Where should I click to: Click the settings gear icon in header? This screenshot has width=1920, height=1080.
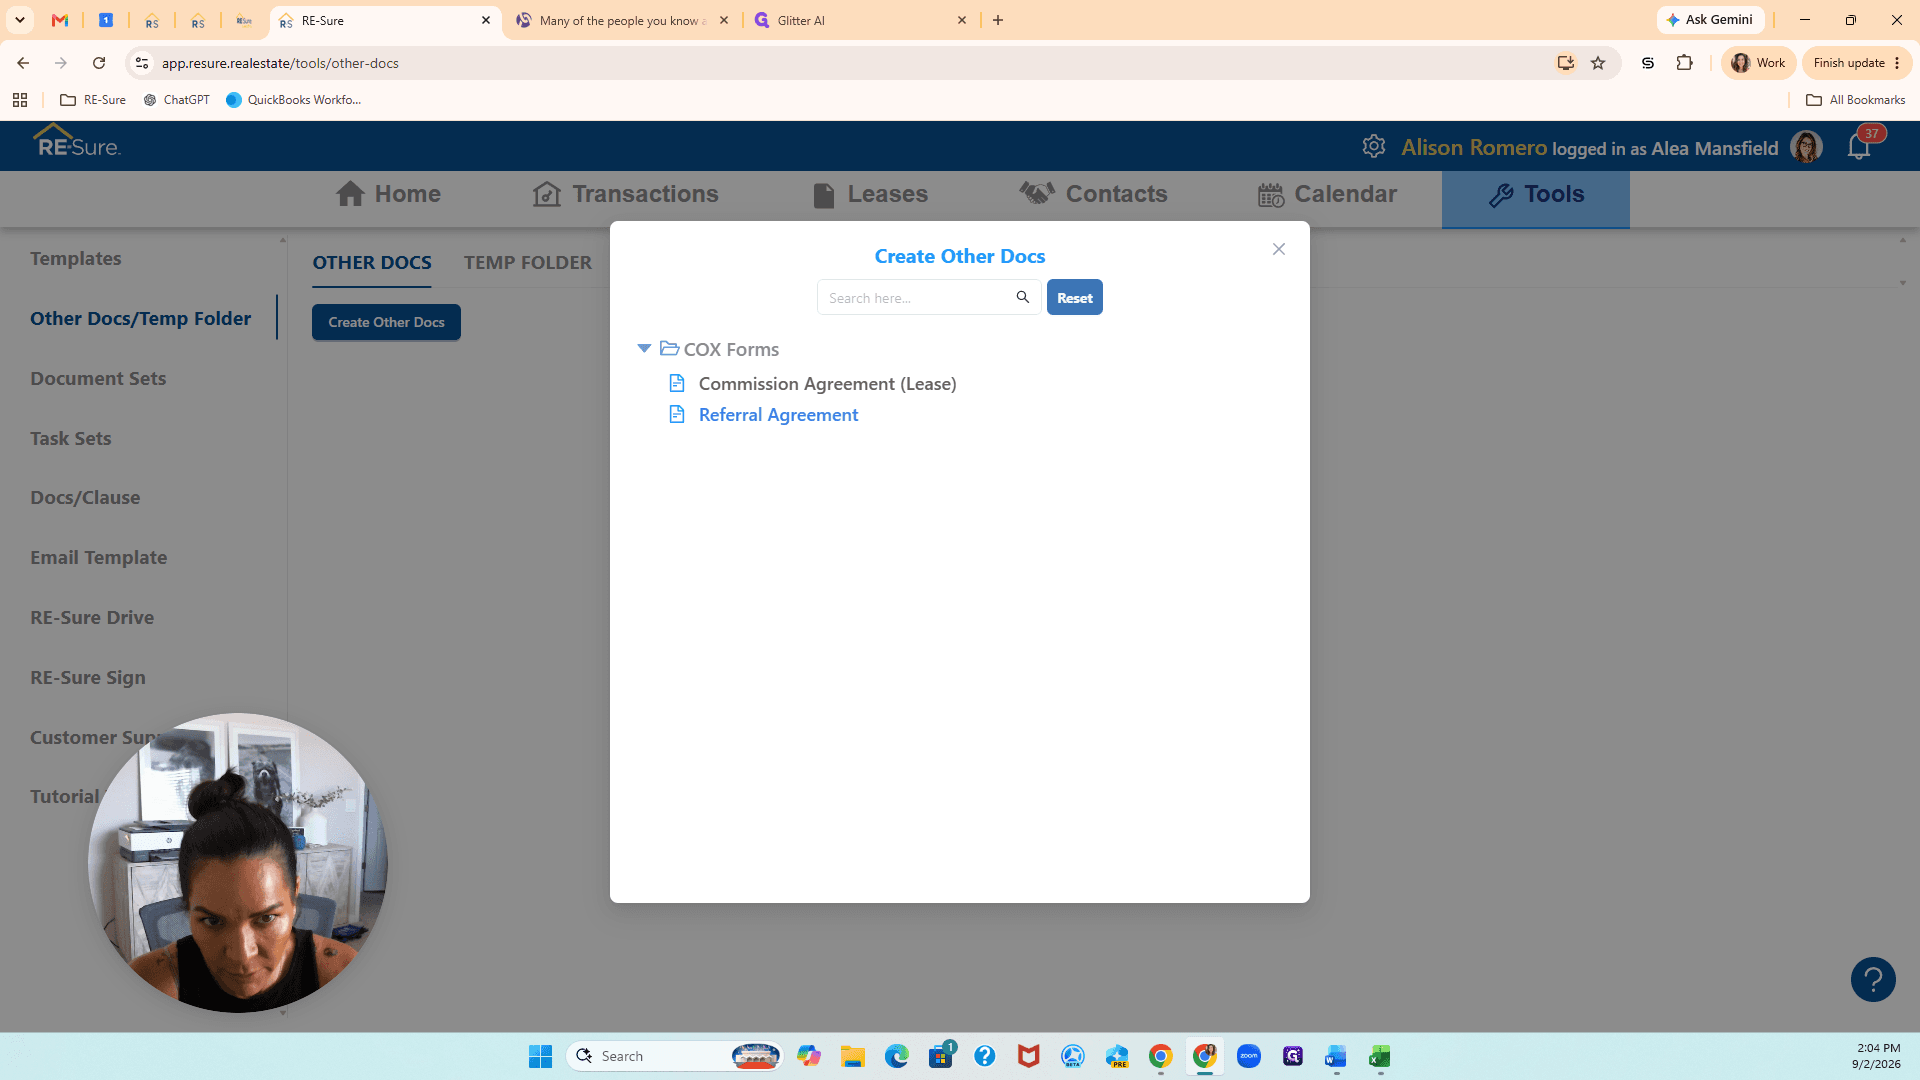pos(1374,146)
